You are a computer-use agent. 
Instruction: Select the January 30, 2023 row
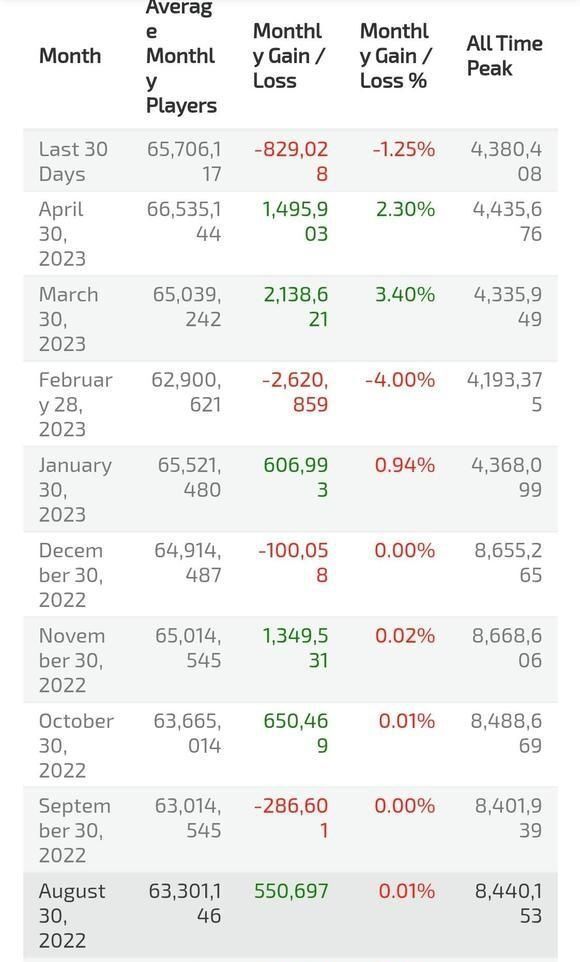pos(290,490)
